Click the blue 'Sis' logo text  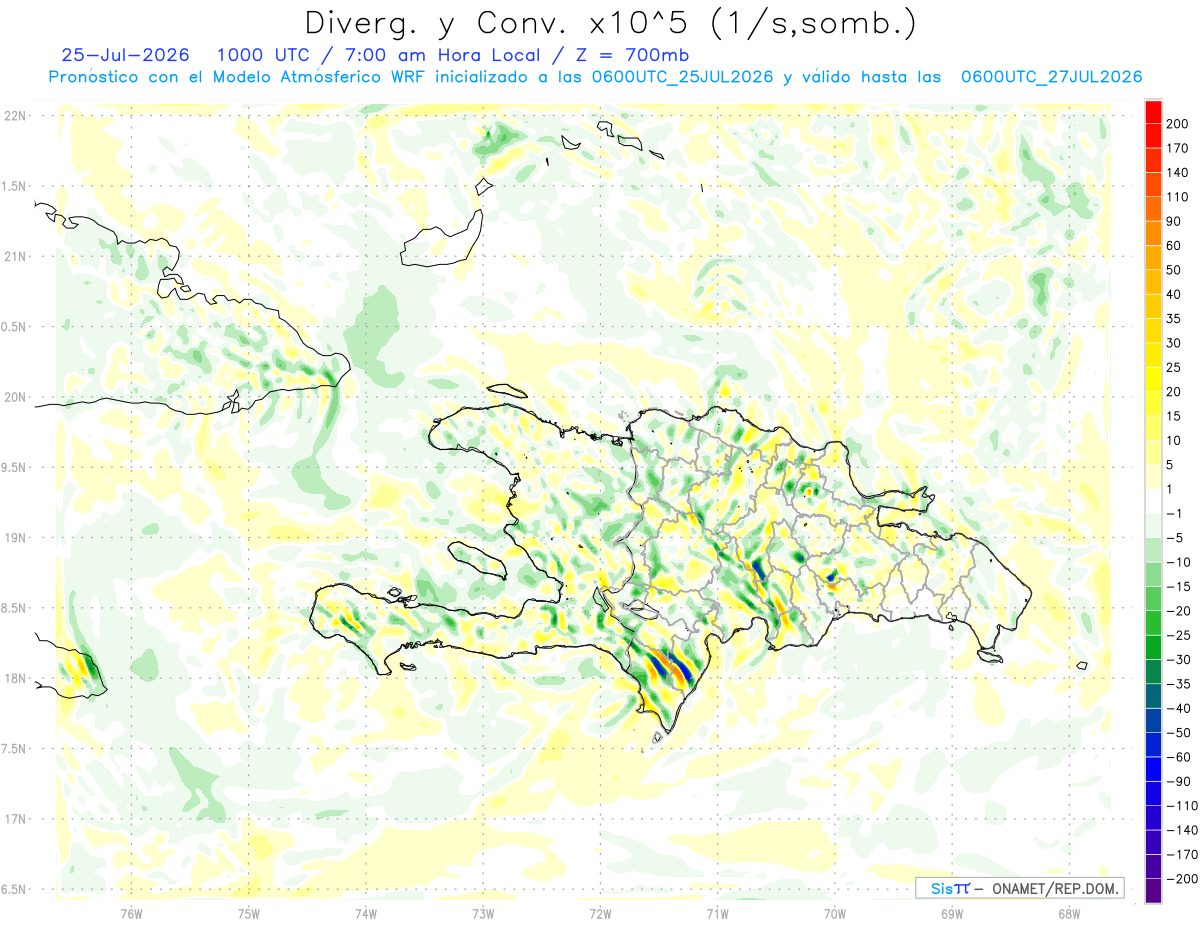[x=942, y=888]
